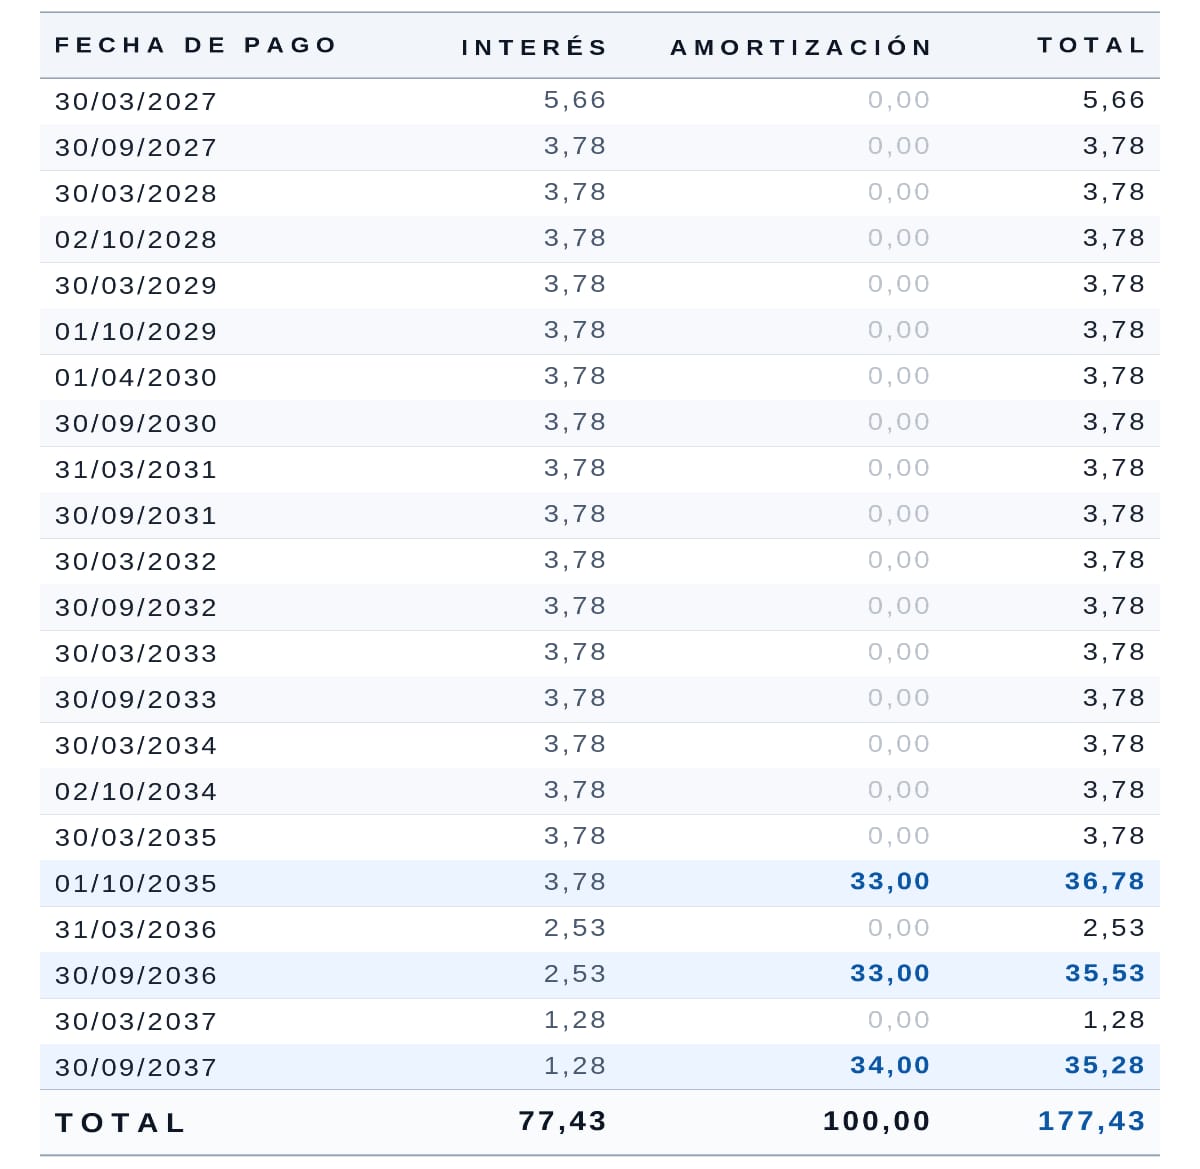This screenshot has width=1200, height=1169.
Task: Select the date 30/09/2033
Action: [x=136, y=699]
